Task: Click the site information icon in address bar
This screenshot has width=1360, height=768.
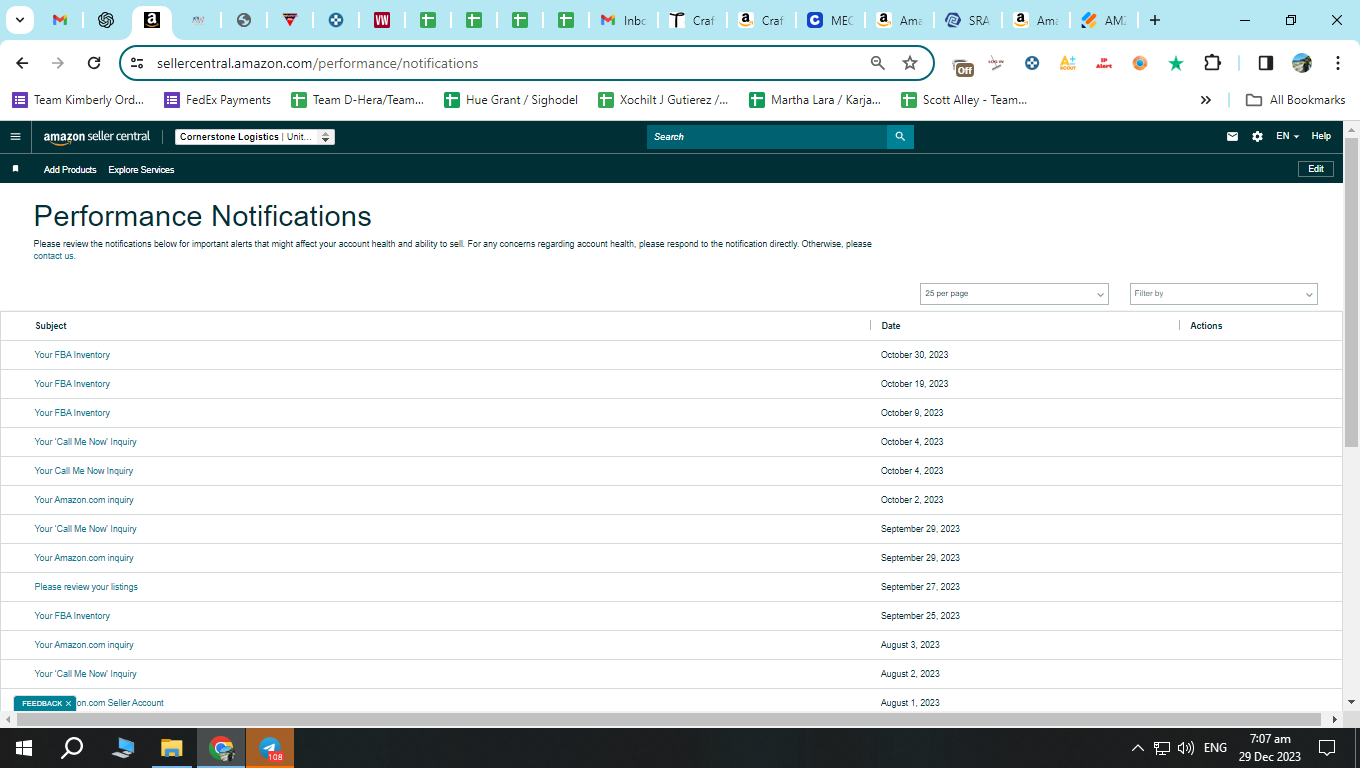Action: pos(138,63)
